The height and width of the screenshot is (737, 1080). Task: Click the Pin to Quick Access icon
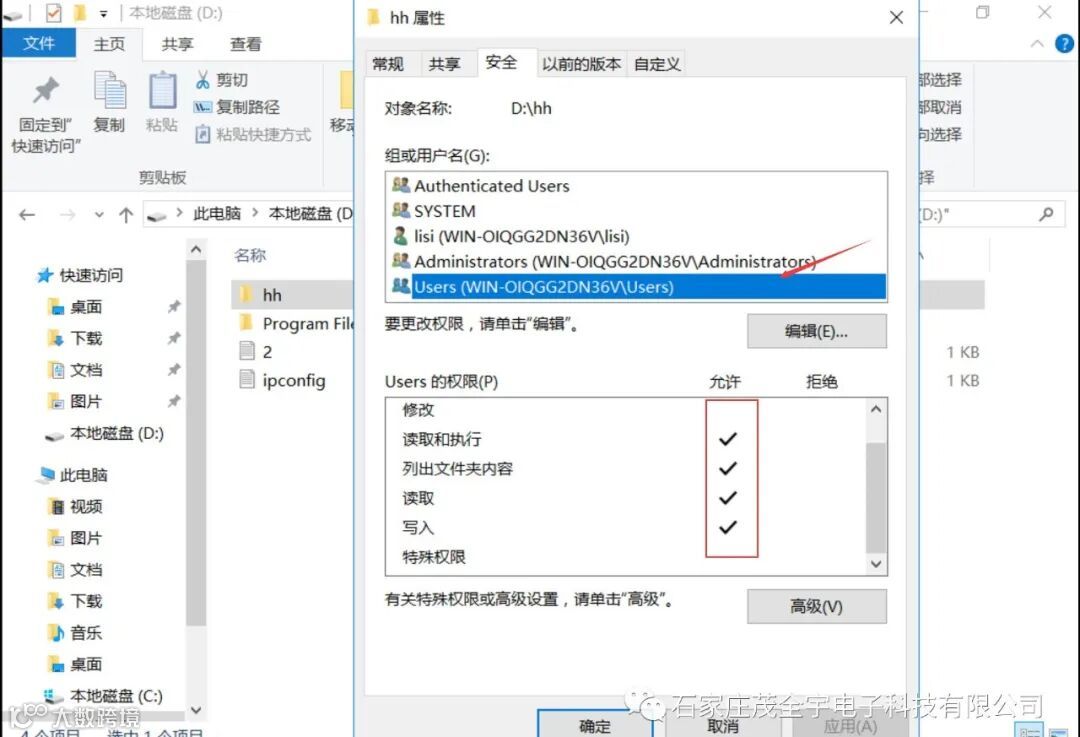(x=46, y=90)
